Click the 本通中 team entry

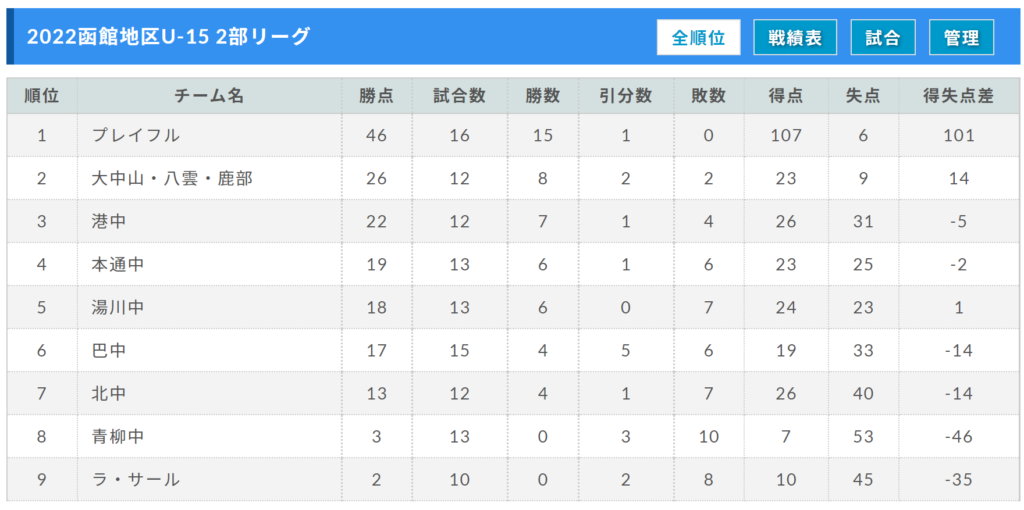pyautogui.click(x=118, y=264)
